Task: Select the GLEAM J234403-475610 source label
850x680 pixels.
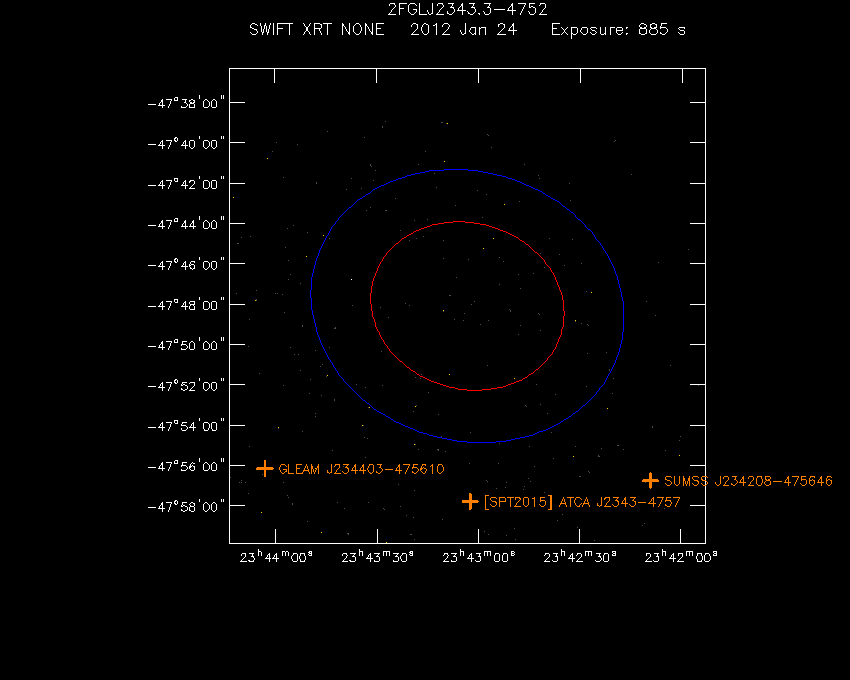Action: (x=361, y=469)
